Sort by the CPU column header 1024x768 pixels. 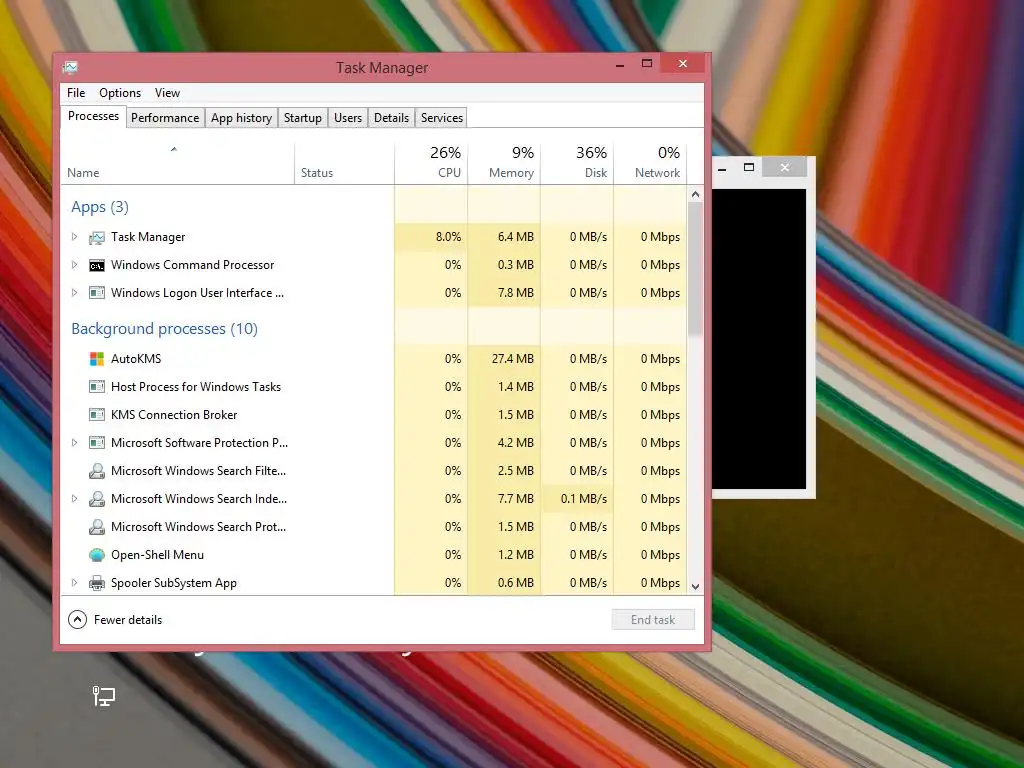[x=431, y=162]
